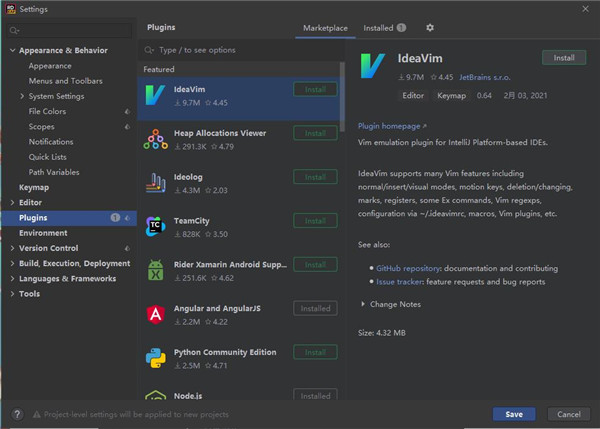Screen dimensions: 600x429
Task: Switch to the Marketplace tab
Action: point(325,28)
